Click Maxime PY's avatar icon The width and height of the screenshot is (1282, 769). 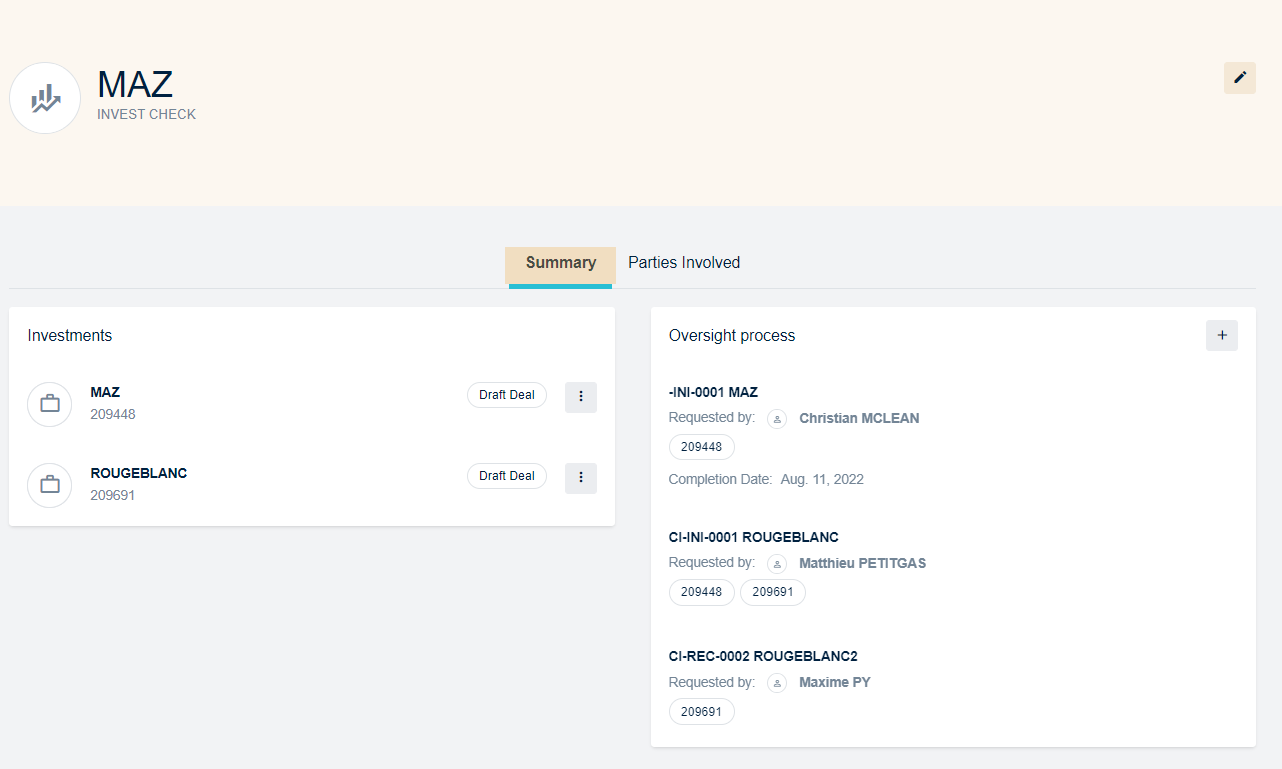point(777,683)
